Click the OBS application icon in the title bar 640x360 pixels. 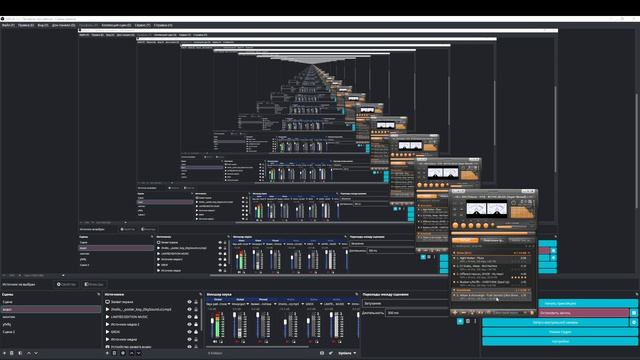point(2,19)
